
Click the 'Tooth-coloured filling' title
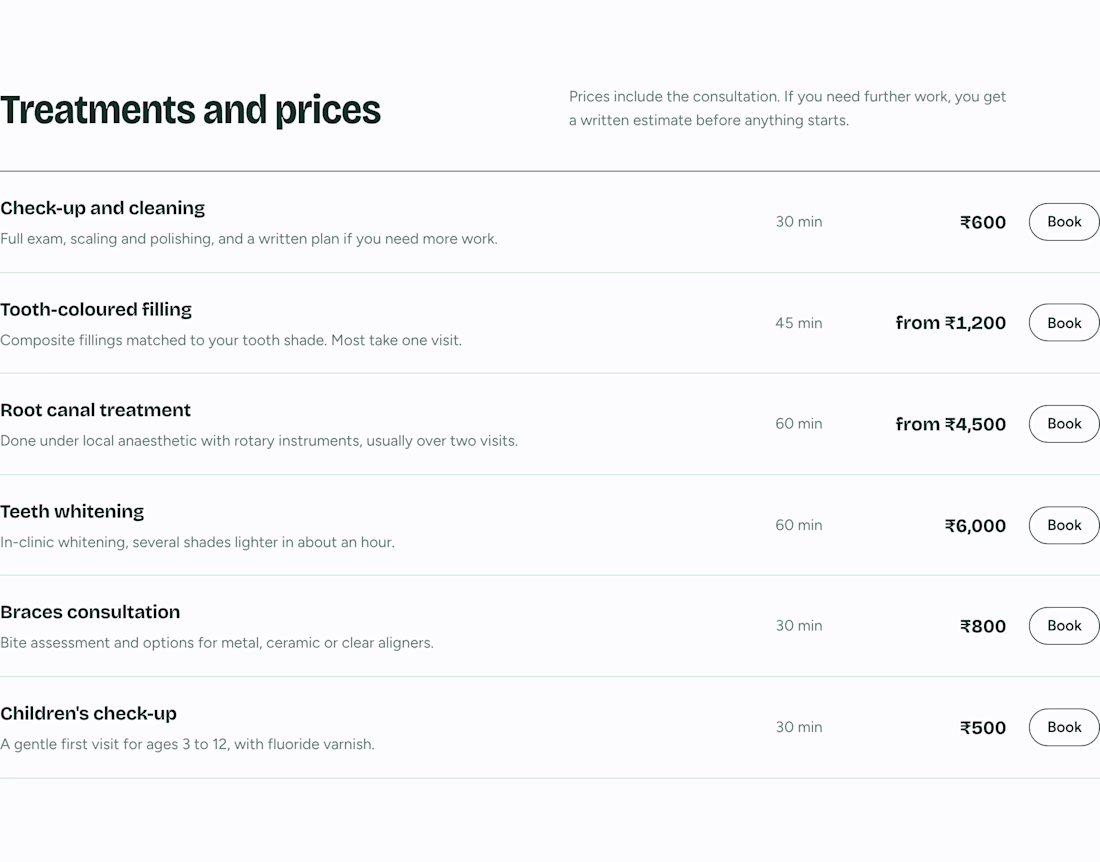tap(96, 309)
